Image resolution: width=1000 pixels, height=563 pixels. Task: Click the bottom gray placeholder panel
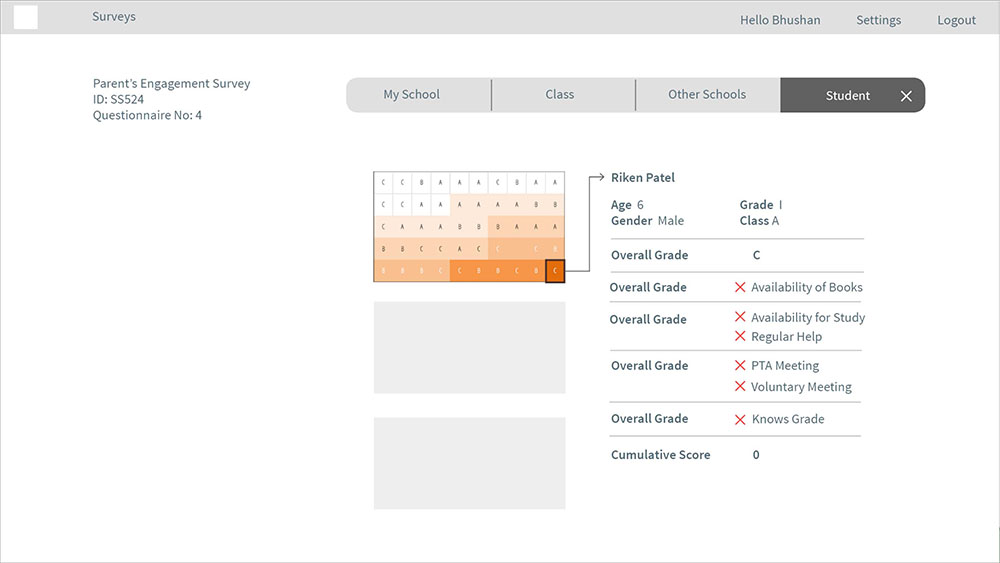pyautogui.click(x=469, y=464)
